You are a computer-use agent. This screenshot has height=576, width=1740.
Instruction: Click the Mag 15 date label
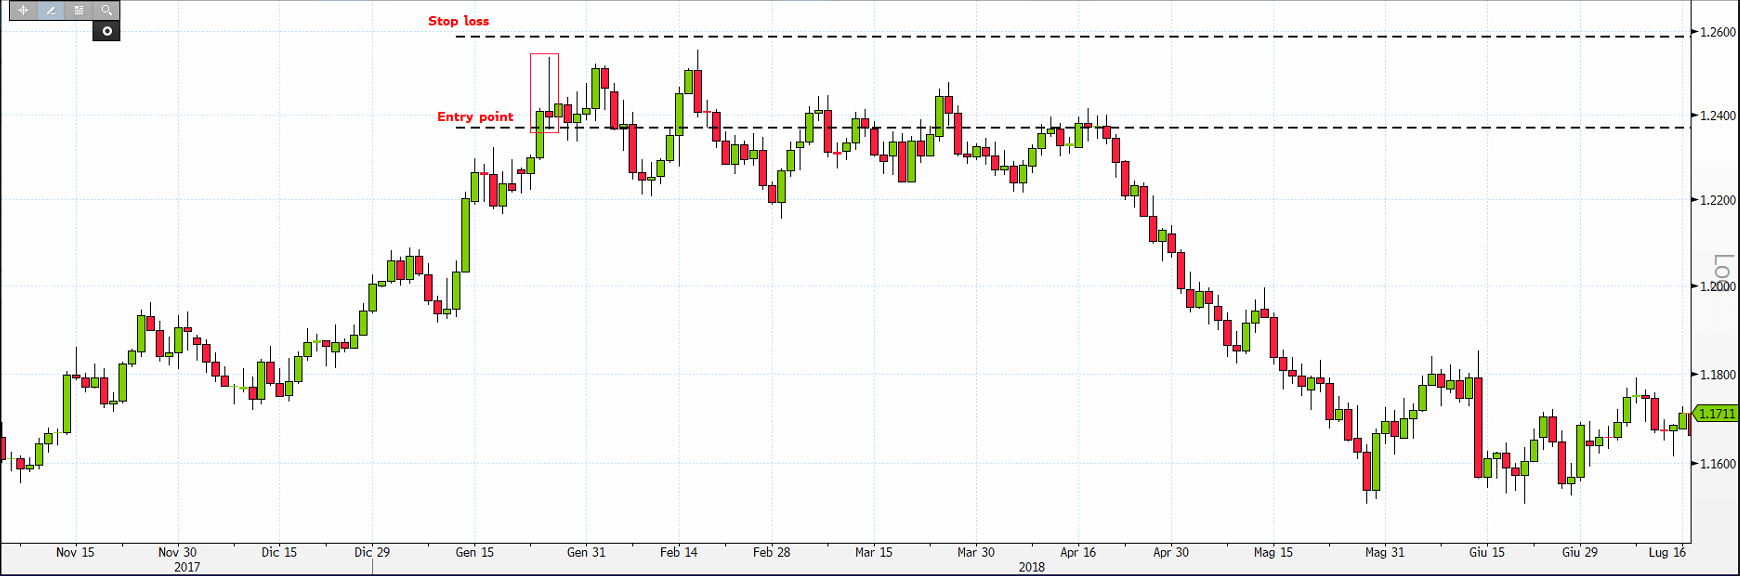(x=1273, y=552)
